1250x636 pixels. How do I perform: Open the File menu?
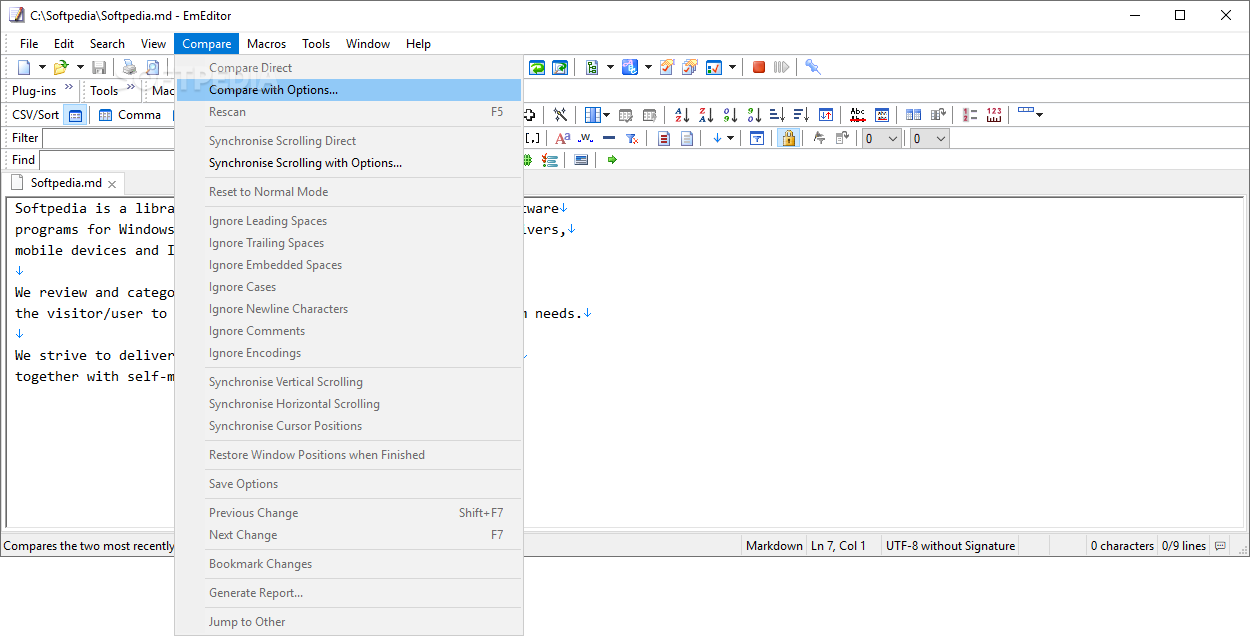click(x=29, y=43)
